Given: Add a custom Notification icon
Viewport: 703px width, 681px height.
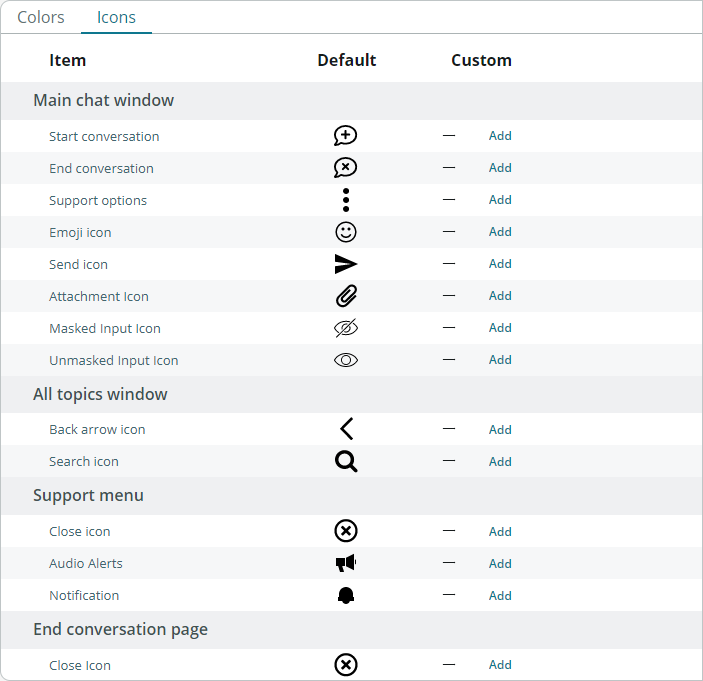Looking at the screenshot, I should 500,595.
